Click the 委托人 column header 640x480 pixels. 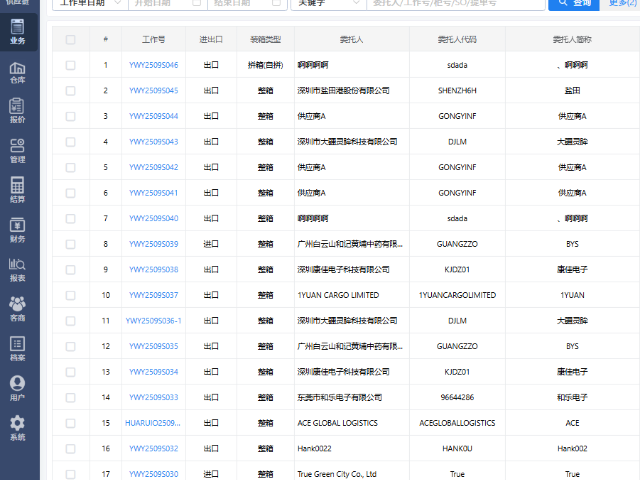pos(352,40)
